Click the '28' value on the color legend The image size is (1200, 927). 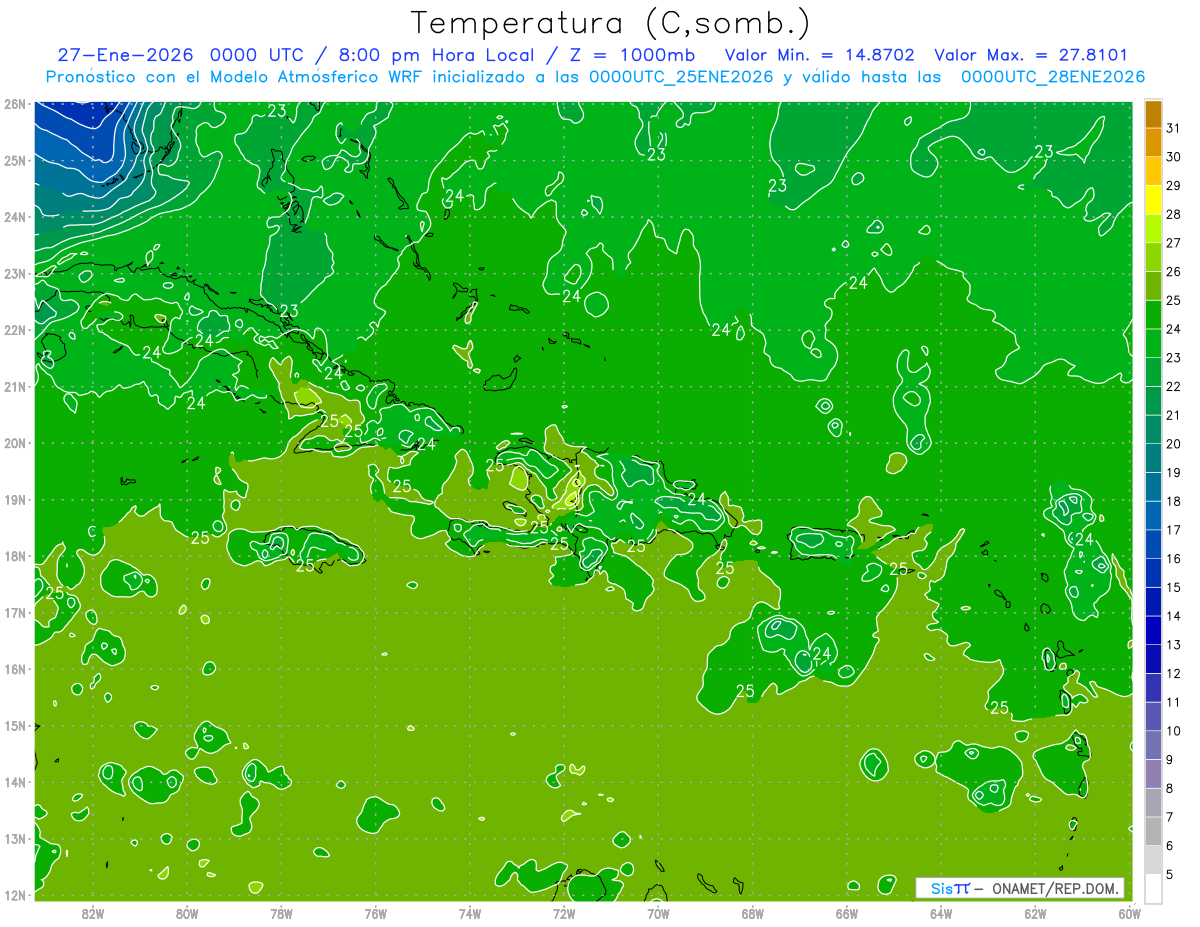[1173, 214]
